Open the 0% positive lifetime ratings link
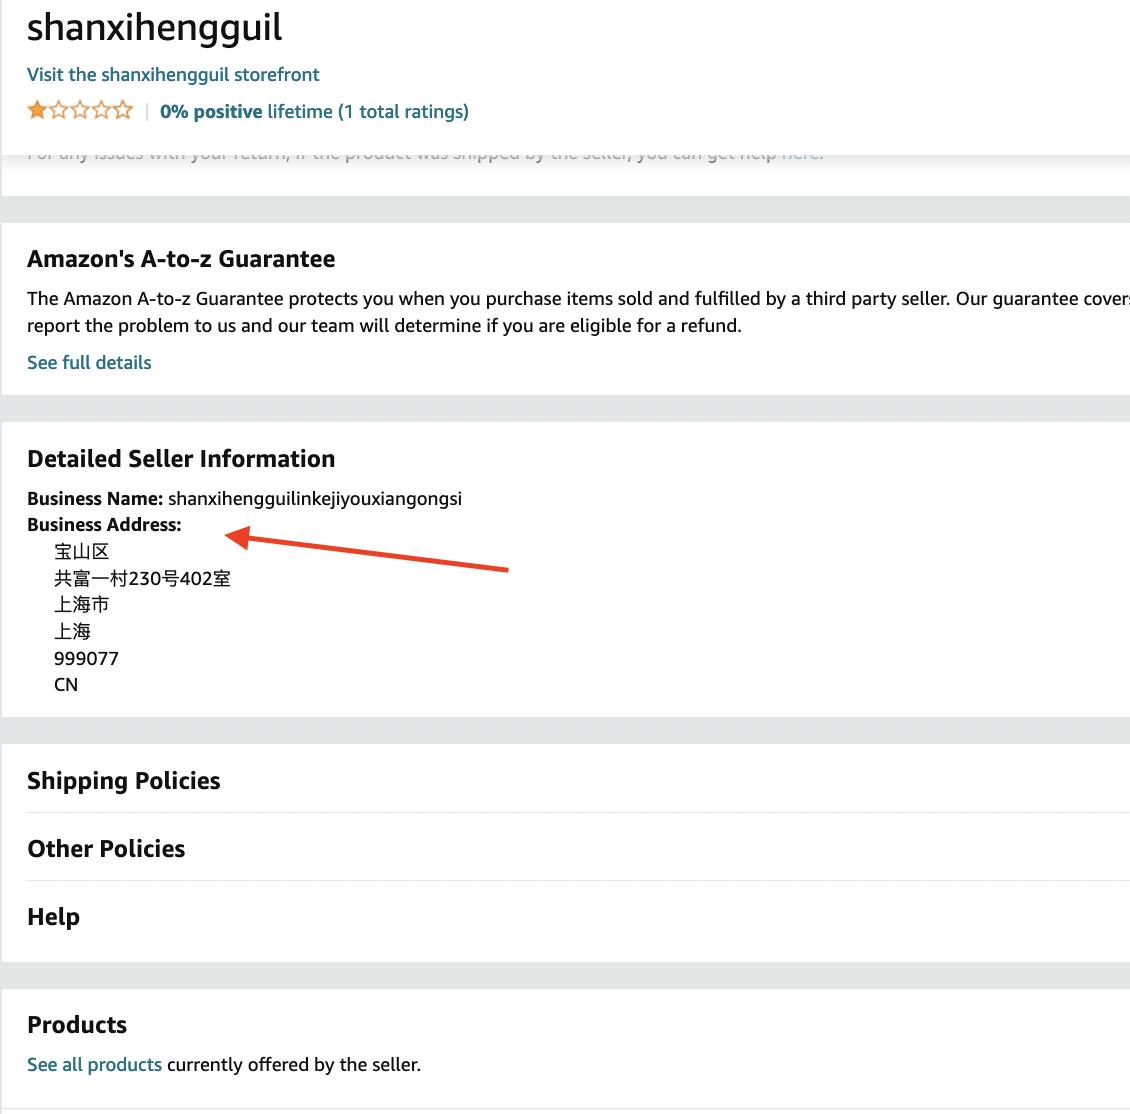Image resolution: width=1130 pixels, height=1114 pixels. (x=314, y=112)
